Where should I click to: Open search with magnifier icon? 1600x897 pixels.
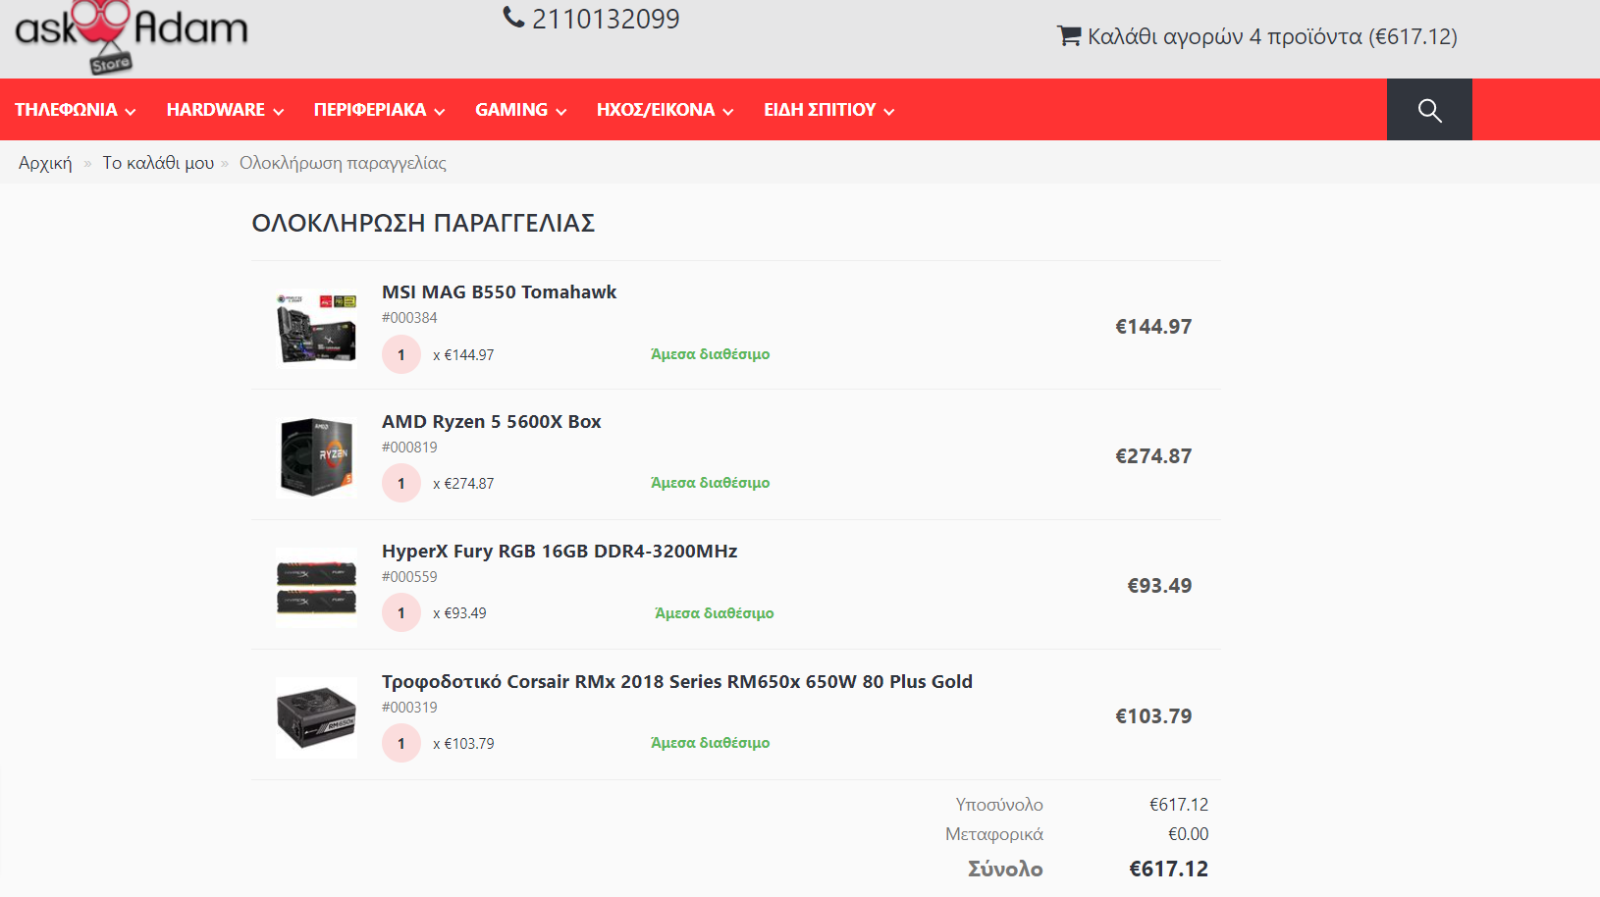pyautogui.click(x=1429, y=110)
